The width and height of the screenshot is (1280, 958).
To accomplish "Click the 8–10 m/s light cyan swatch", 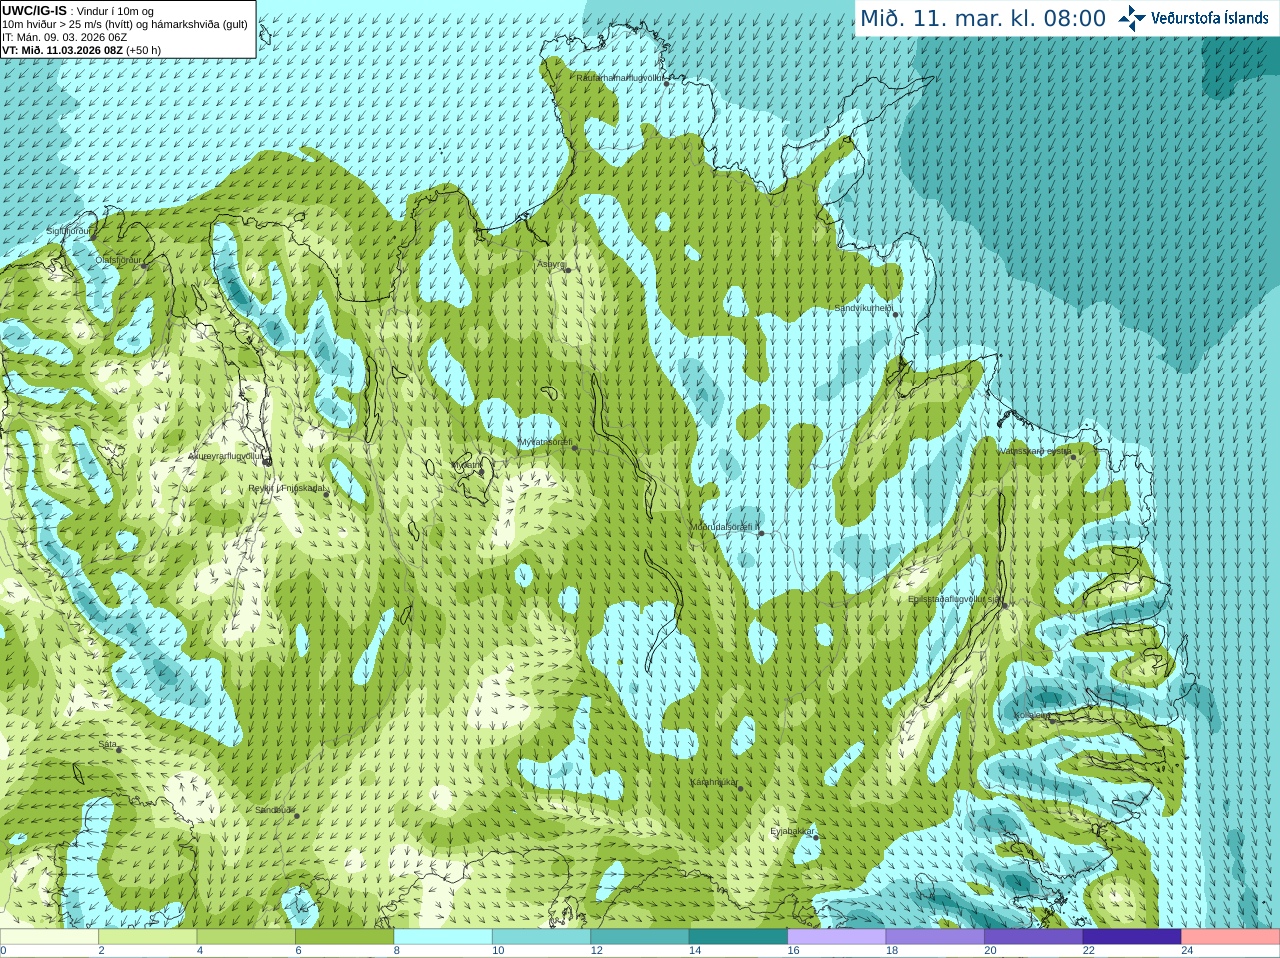I will 443,937.
